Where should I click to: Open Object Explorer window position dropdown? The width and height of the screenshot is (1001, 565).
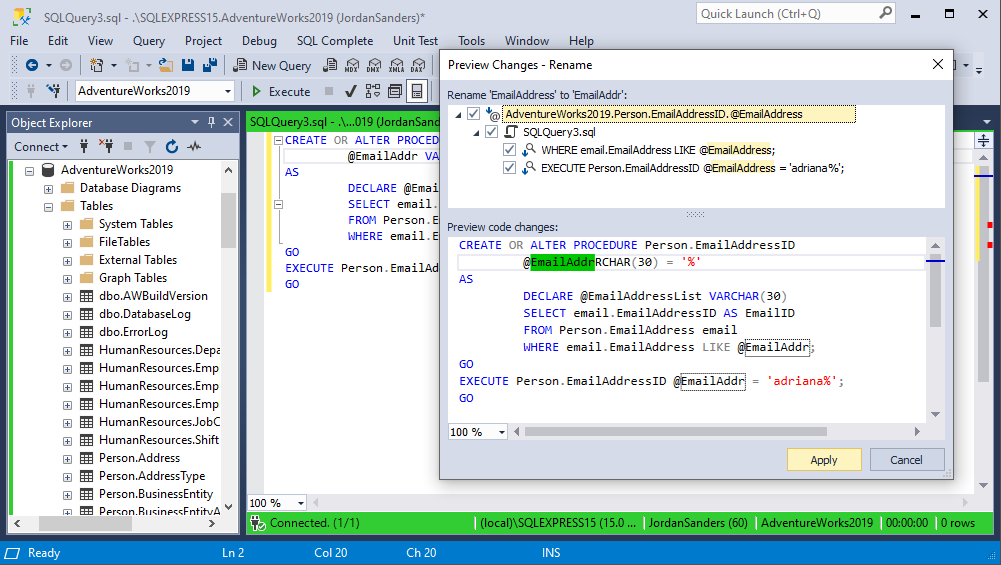[x=195, y=122]
